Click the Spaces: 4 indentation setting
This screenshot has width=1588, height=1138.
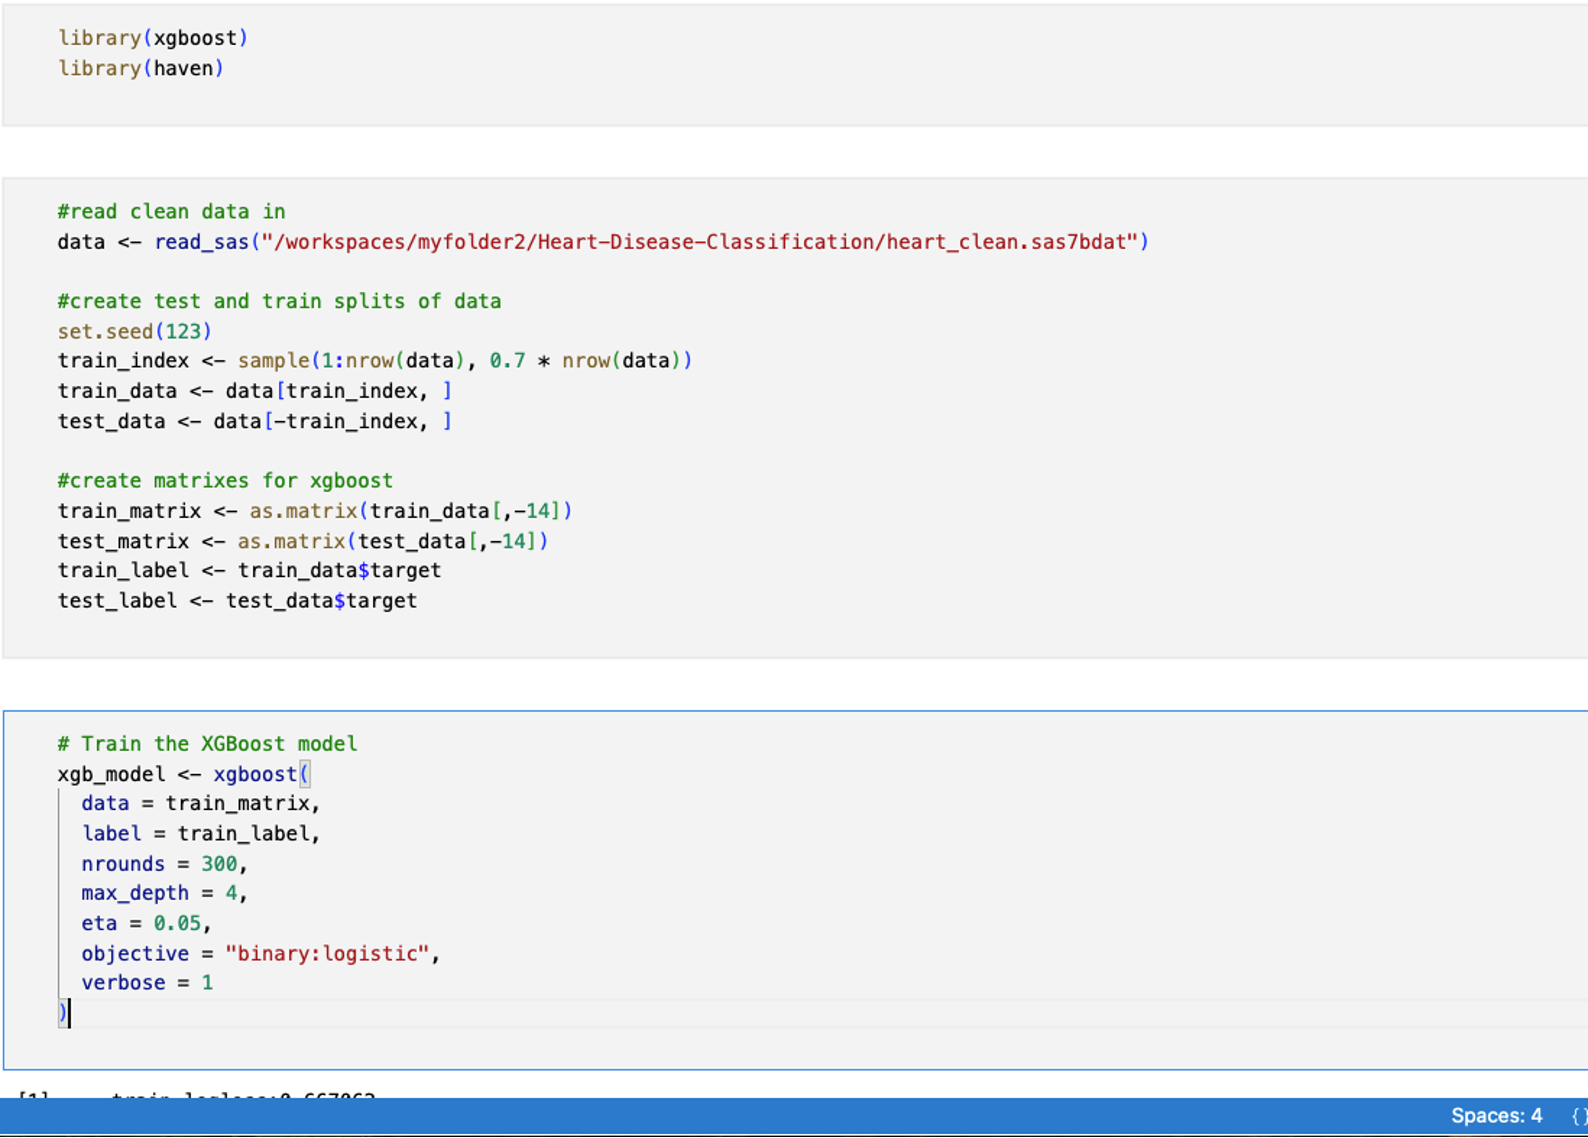pyautogui.click(x=1495, y=1116)
